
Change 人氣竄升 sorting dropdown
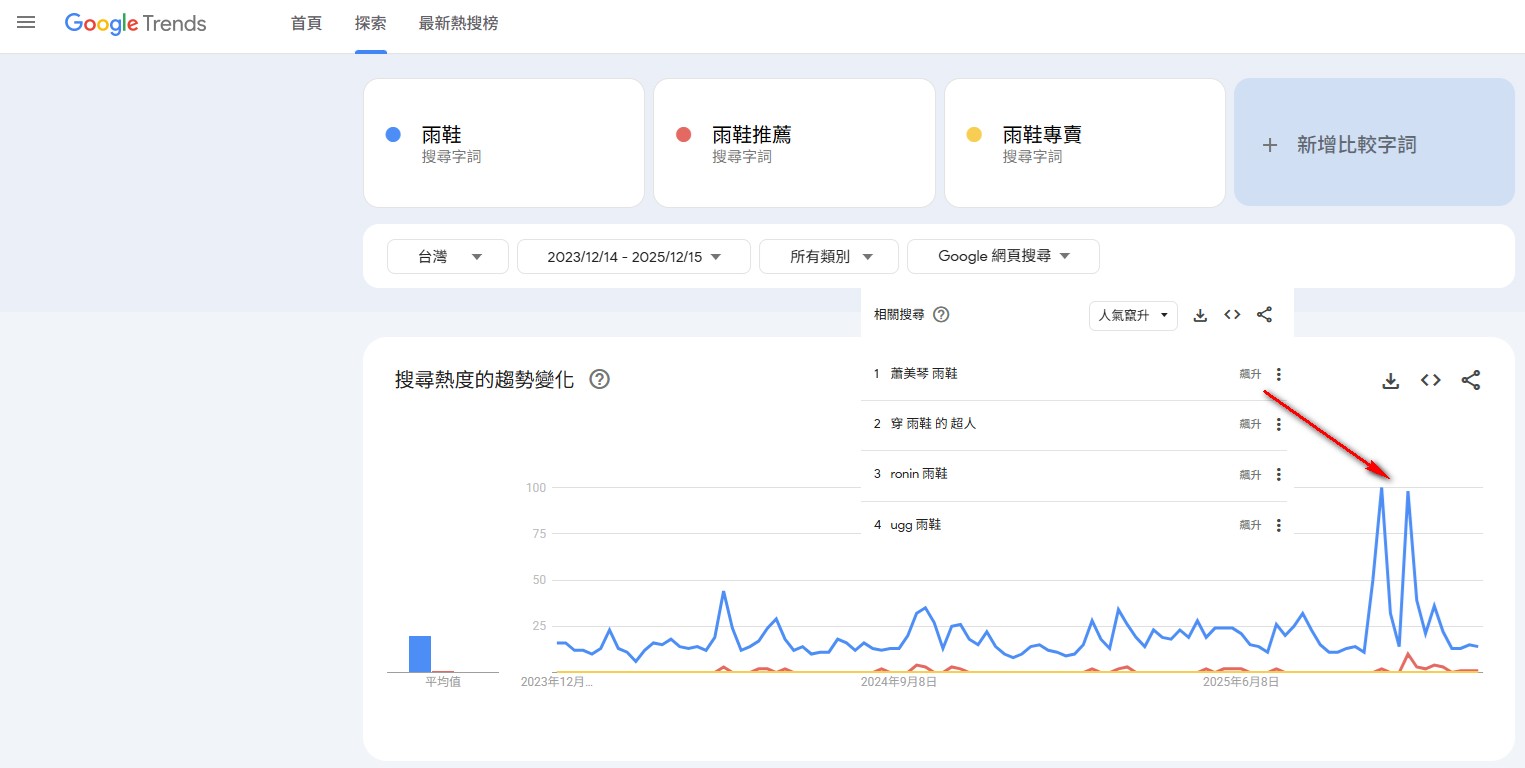(x=1133, y=316)
